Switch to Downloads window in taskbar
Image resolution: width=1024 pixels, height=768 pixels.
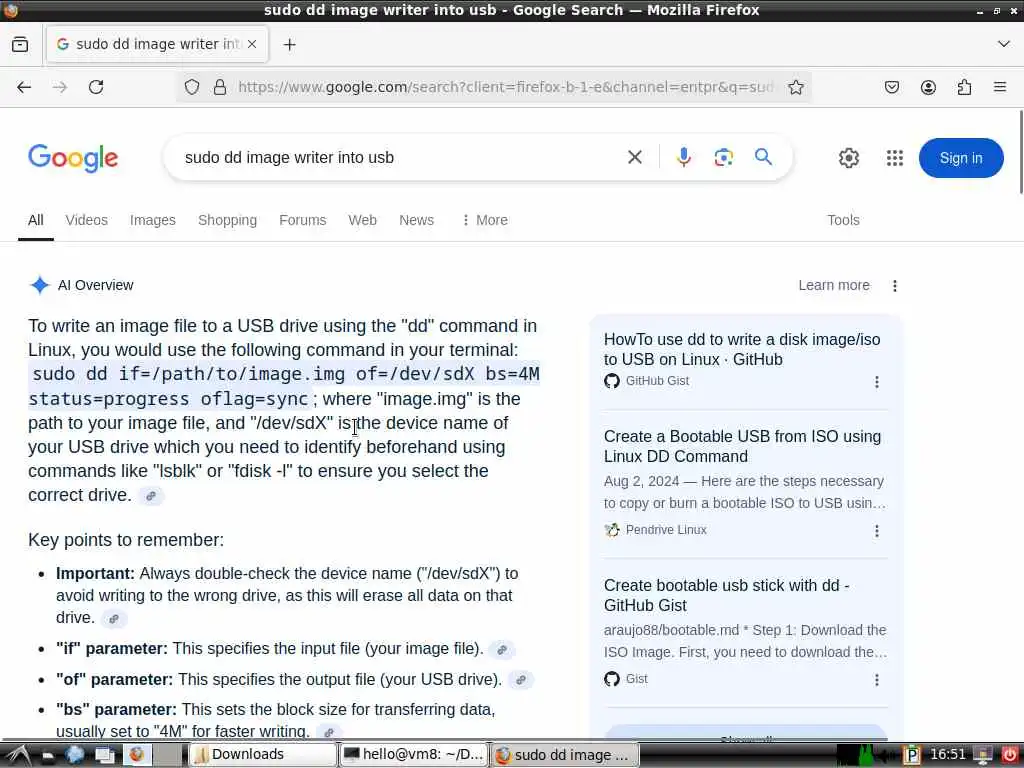tap(263, 755)
